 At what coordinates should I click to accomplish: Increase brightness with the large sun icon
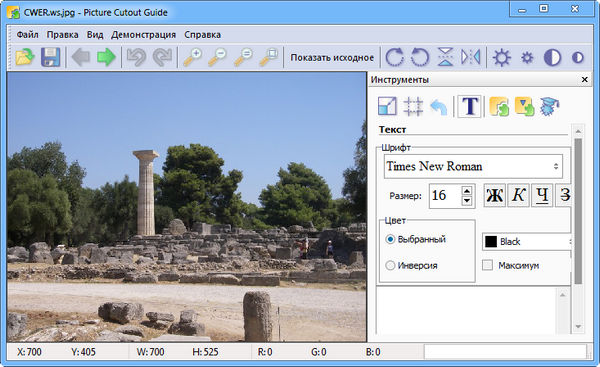pos(502,57)
